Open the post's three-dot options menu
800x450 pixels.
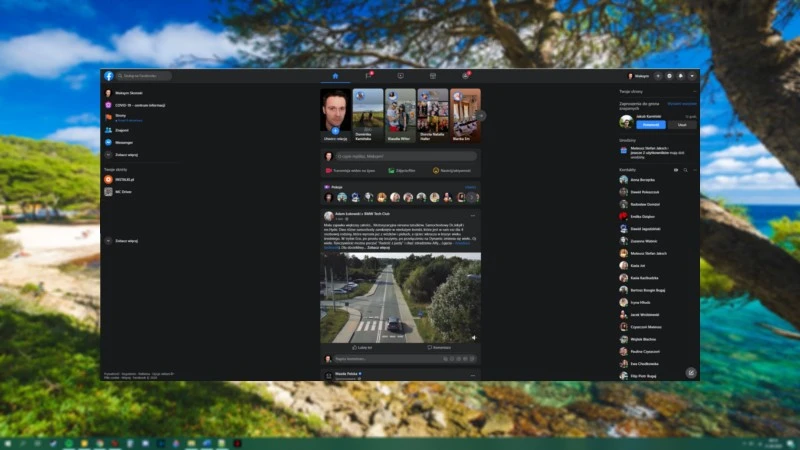tap(473, 215)
